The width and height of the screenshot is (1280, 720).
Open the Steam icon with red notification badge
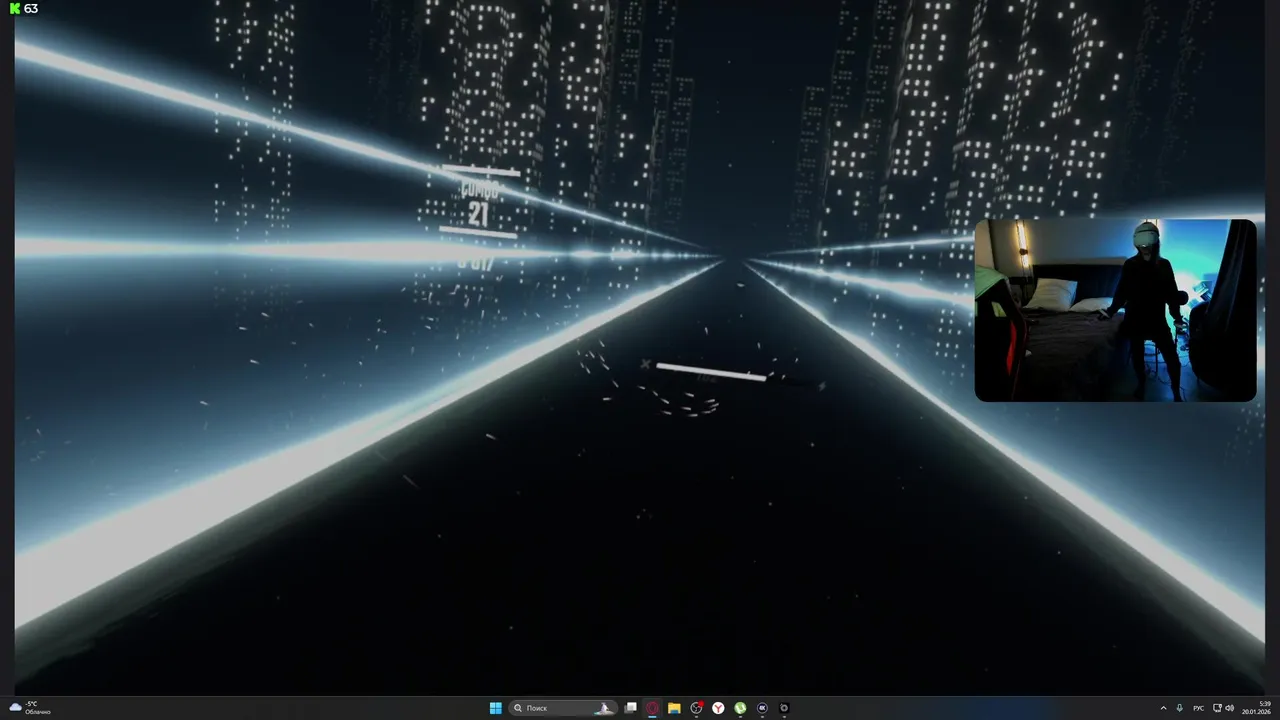(x=697, y=708)
